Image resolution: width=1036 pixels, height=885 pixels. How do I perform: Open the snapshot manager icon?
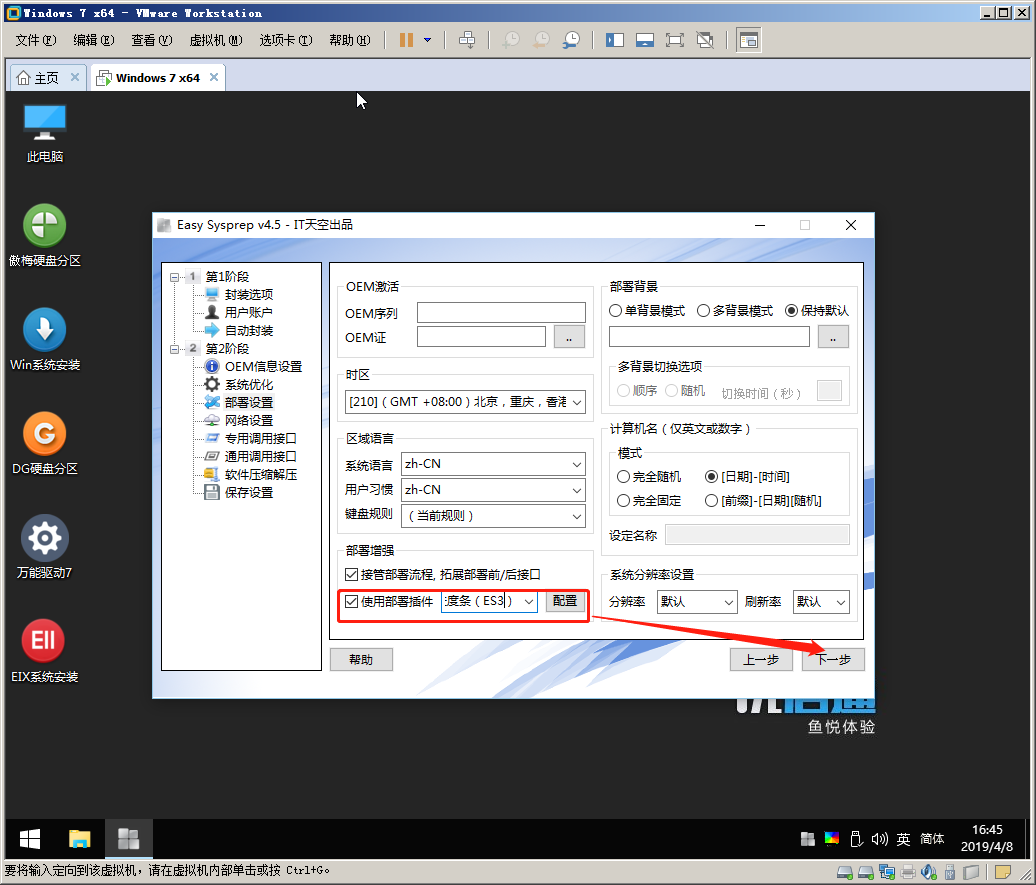[x=572, y=40]
